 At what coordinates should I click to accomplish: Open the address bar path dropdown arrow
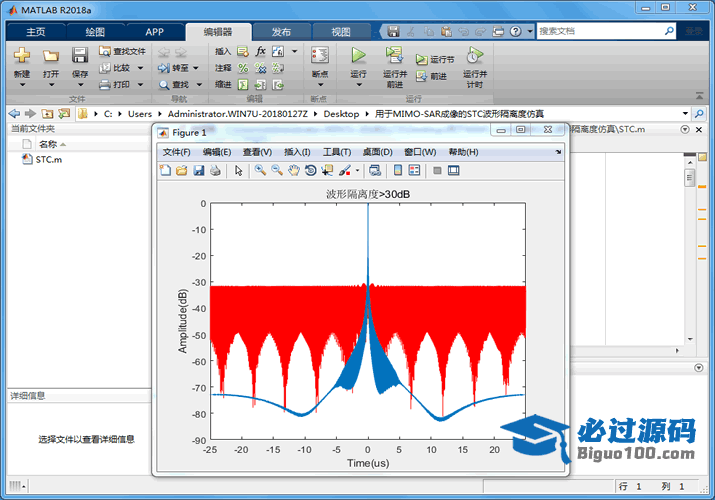(685, 113)
